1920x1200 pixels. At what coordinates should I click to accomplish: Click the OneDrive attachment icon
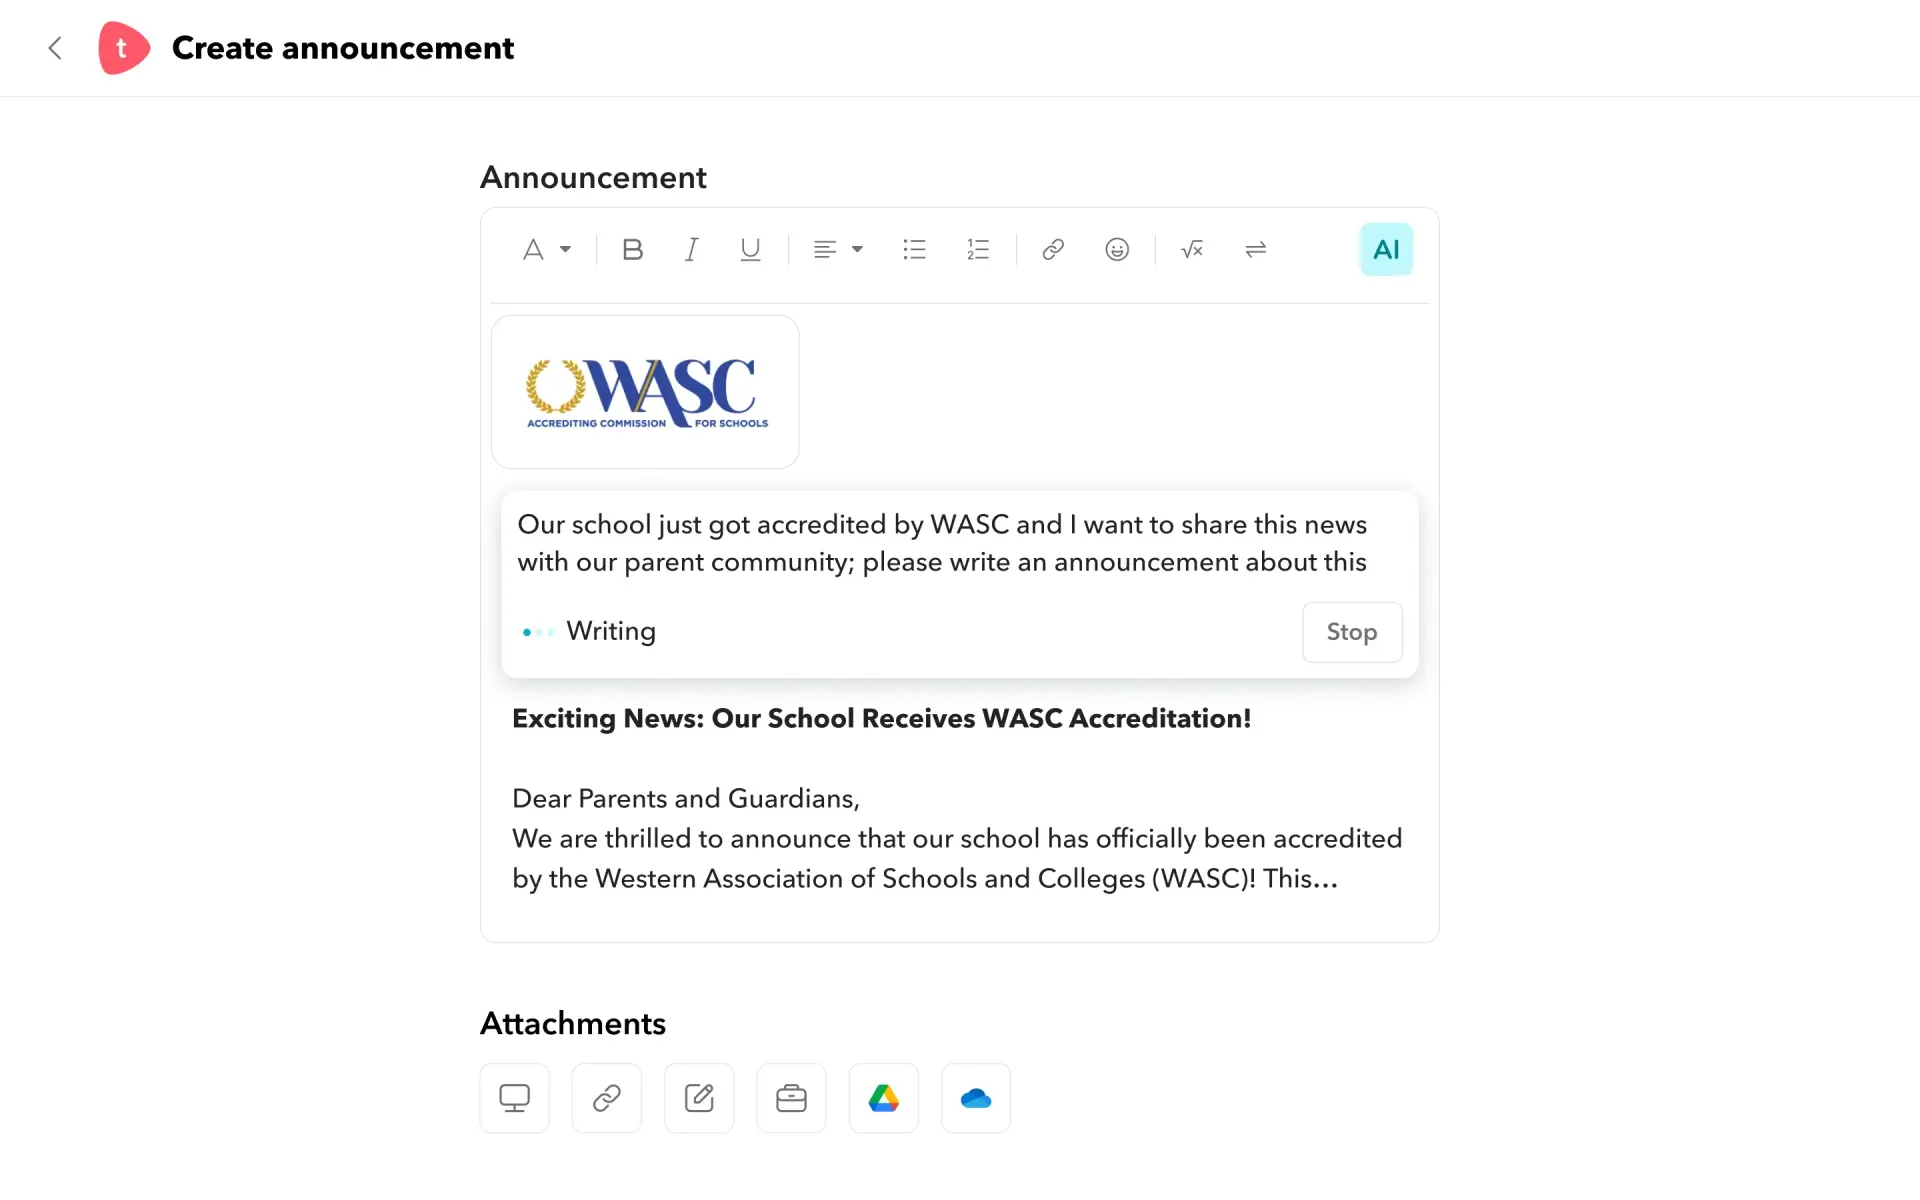[x=976, y=1098]
